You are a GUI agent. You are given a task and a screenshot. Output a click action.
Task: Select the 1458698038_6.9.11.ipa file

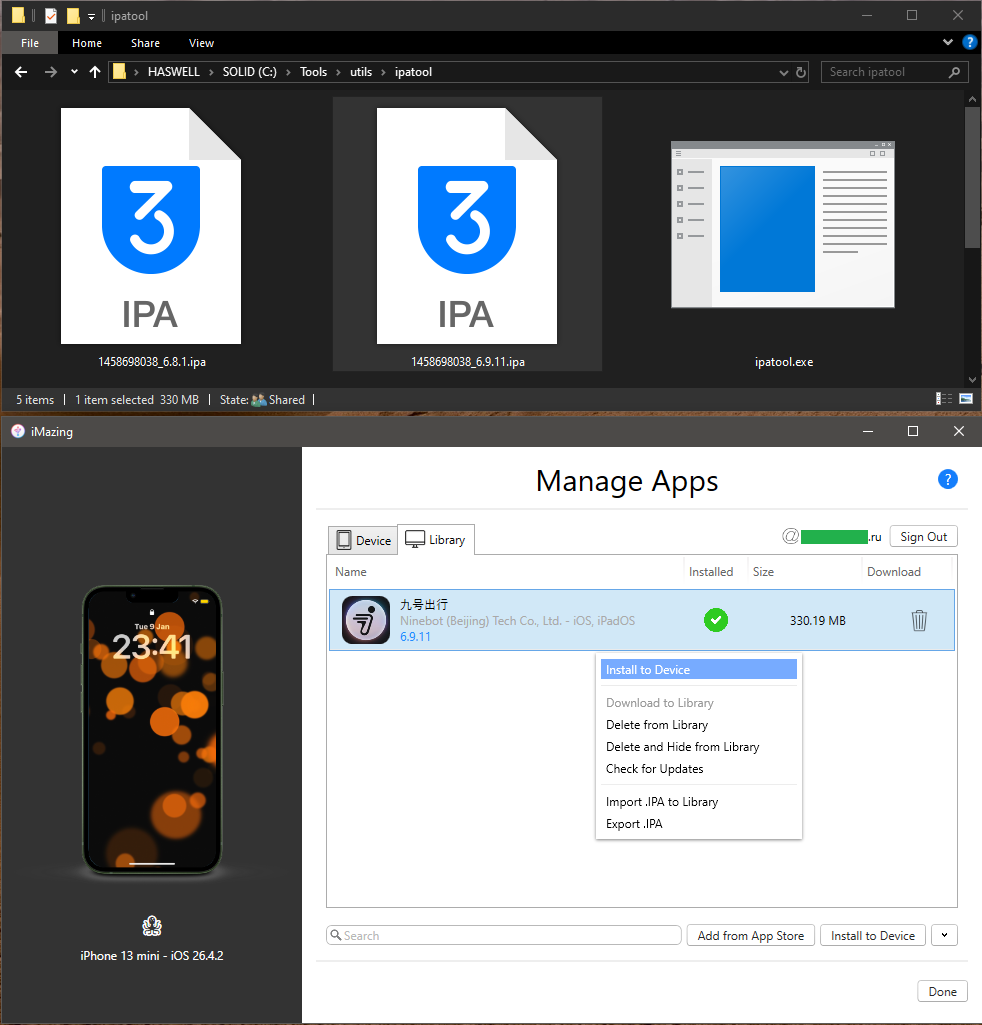(x=467, y=234)
